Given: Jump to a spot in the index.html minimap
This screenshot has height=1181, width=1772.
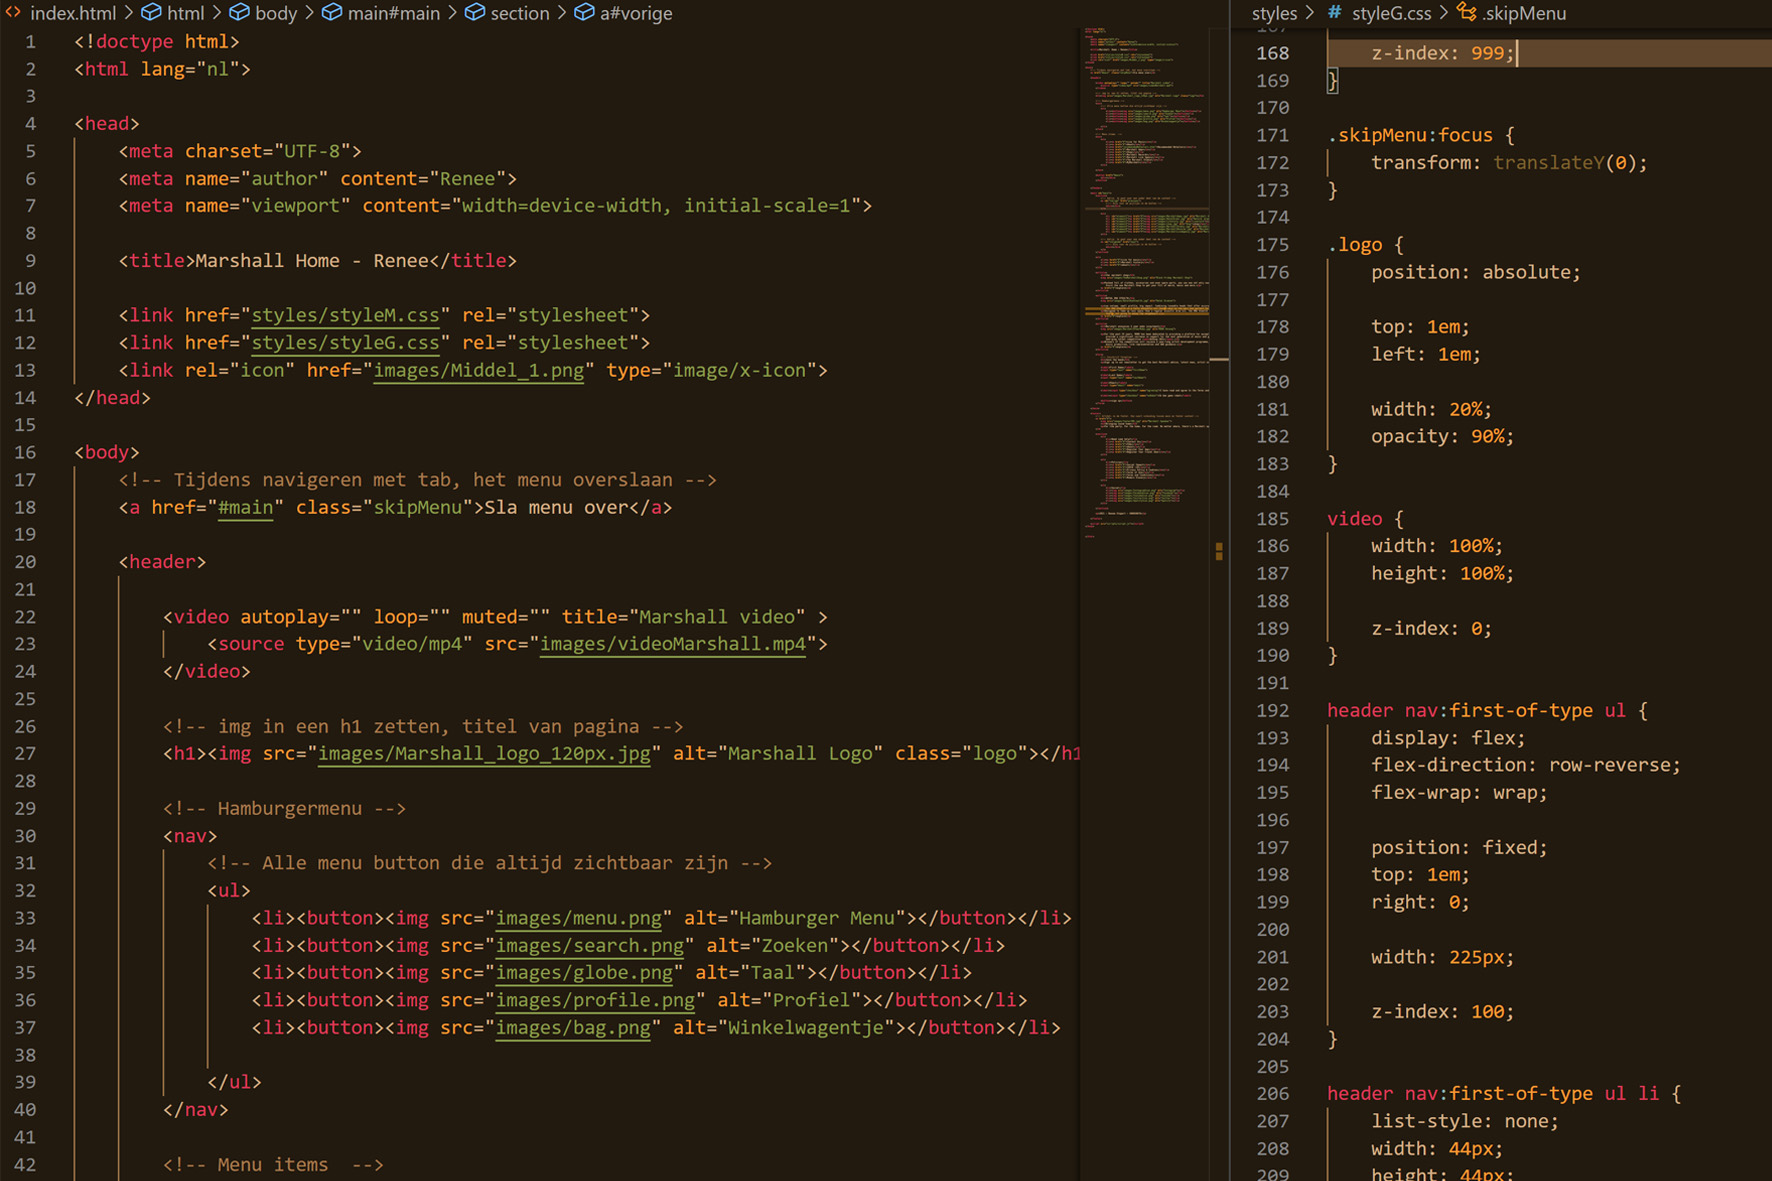Looking at the screenshot, I should [1145, 250].
